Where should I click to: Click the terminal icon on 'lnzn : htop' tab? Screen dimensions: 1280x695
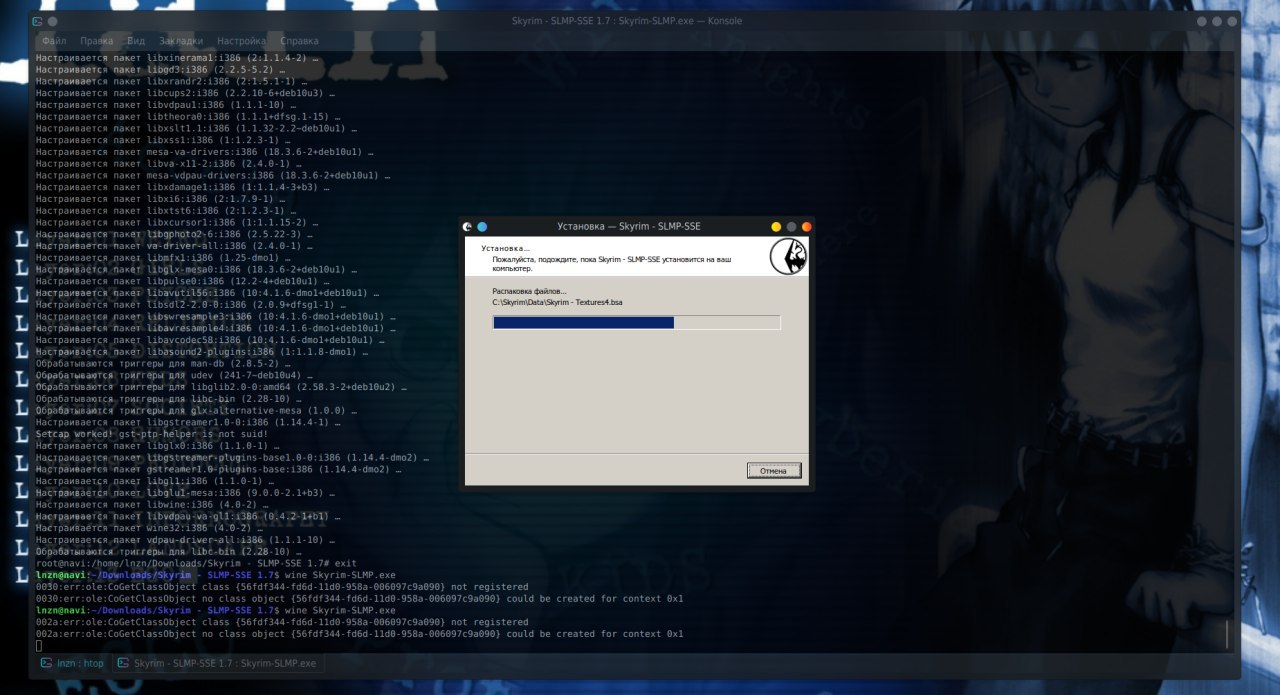point(46,663)
